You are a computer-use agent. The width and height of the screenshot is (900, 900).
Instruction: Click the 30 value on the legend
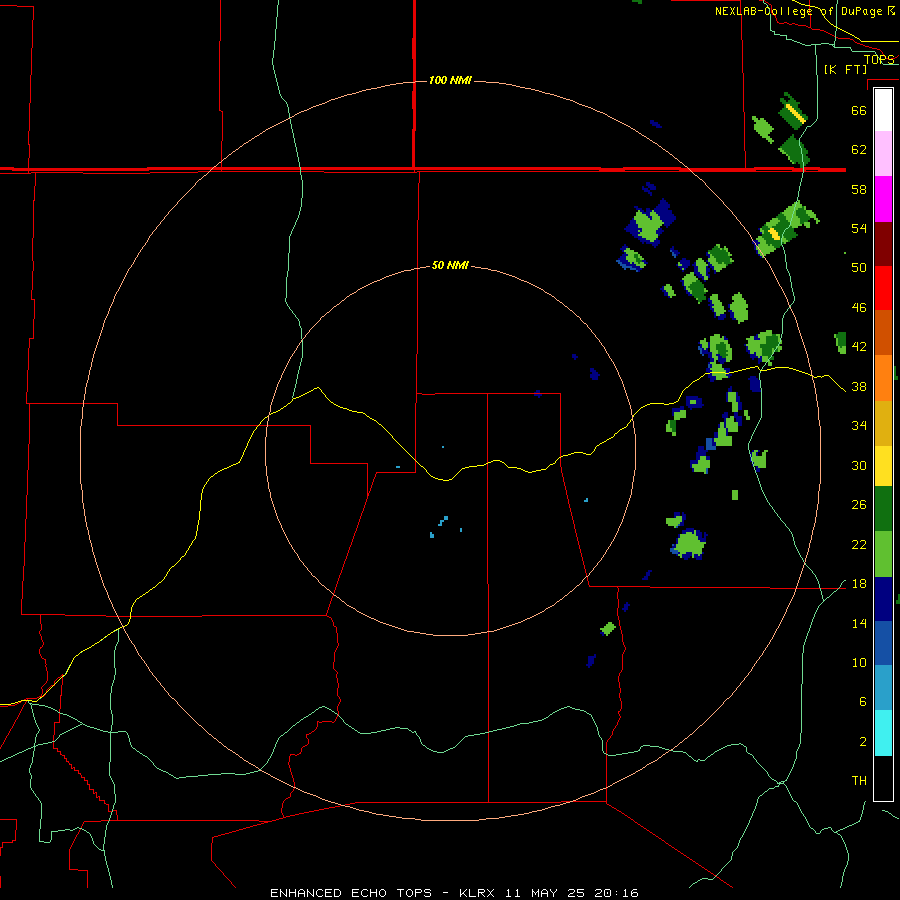point(859,465)
